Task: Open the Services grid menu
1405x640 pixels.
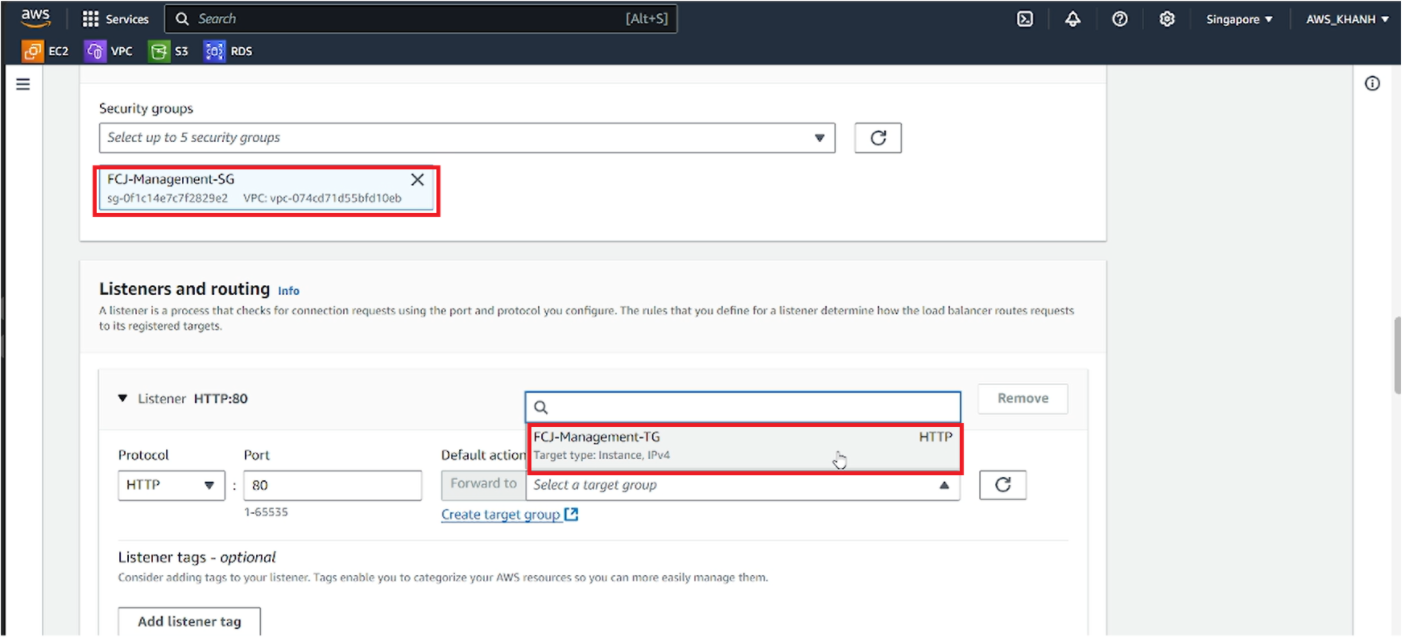Action: 115,19
